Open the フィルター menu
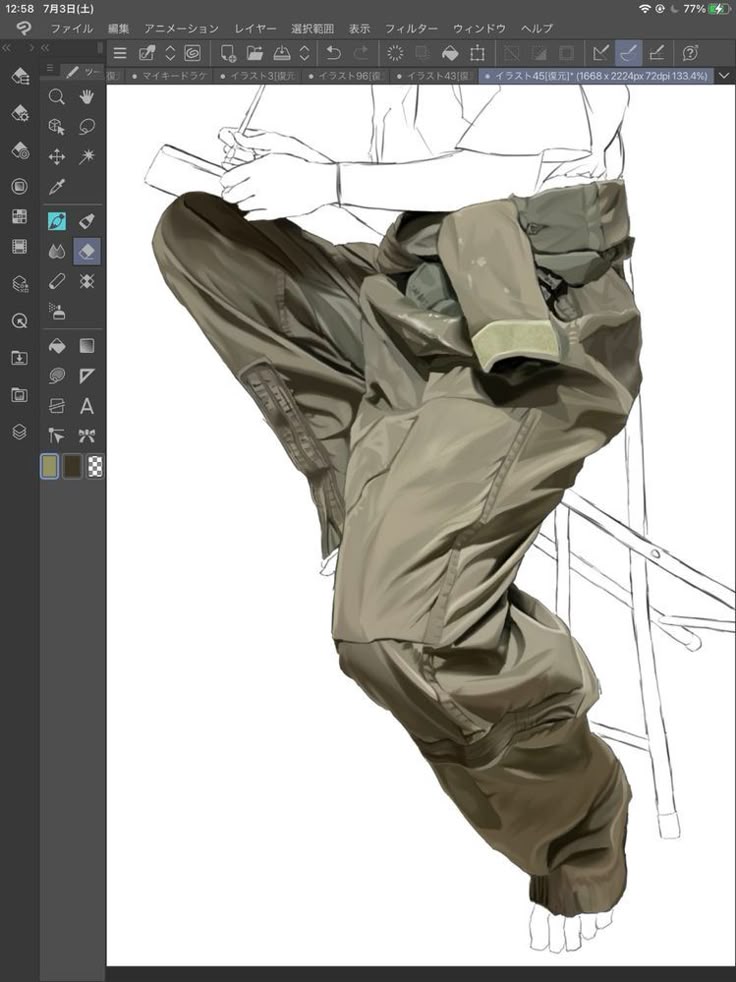The height and width of the screenshot is (982, 736). (411, 28)
